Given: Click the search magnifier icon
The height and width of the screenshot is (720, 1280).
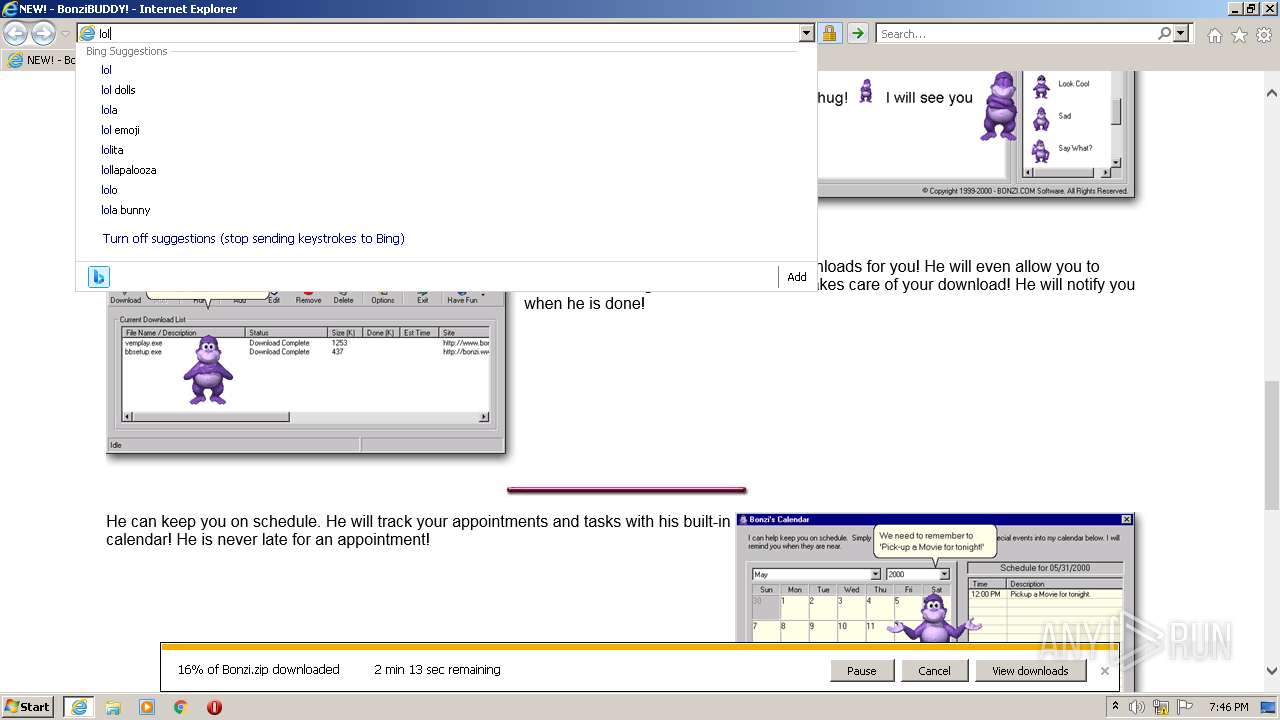Looking at the screenshot, I should pos(1164,33).
